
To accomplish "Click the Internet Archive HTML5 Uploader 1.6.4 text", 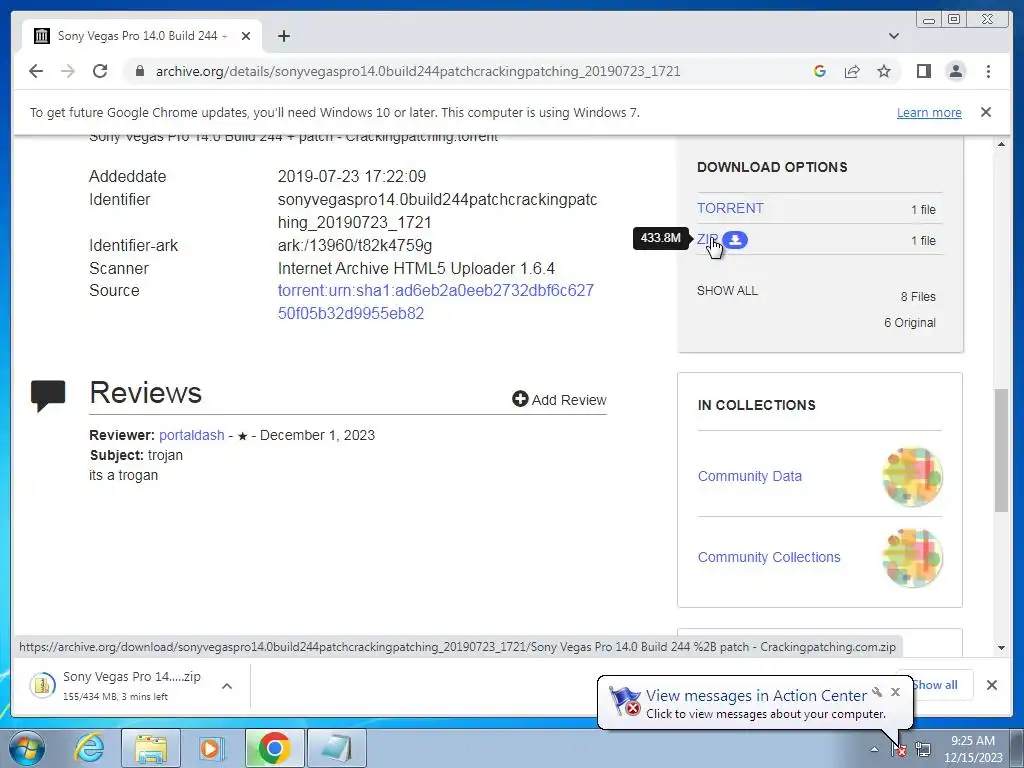I will pyautogui.click(x=416, y=268).
